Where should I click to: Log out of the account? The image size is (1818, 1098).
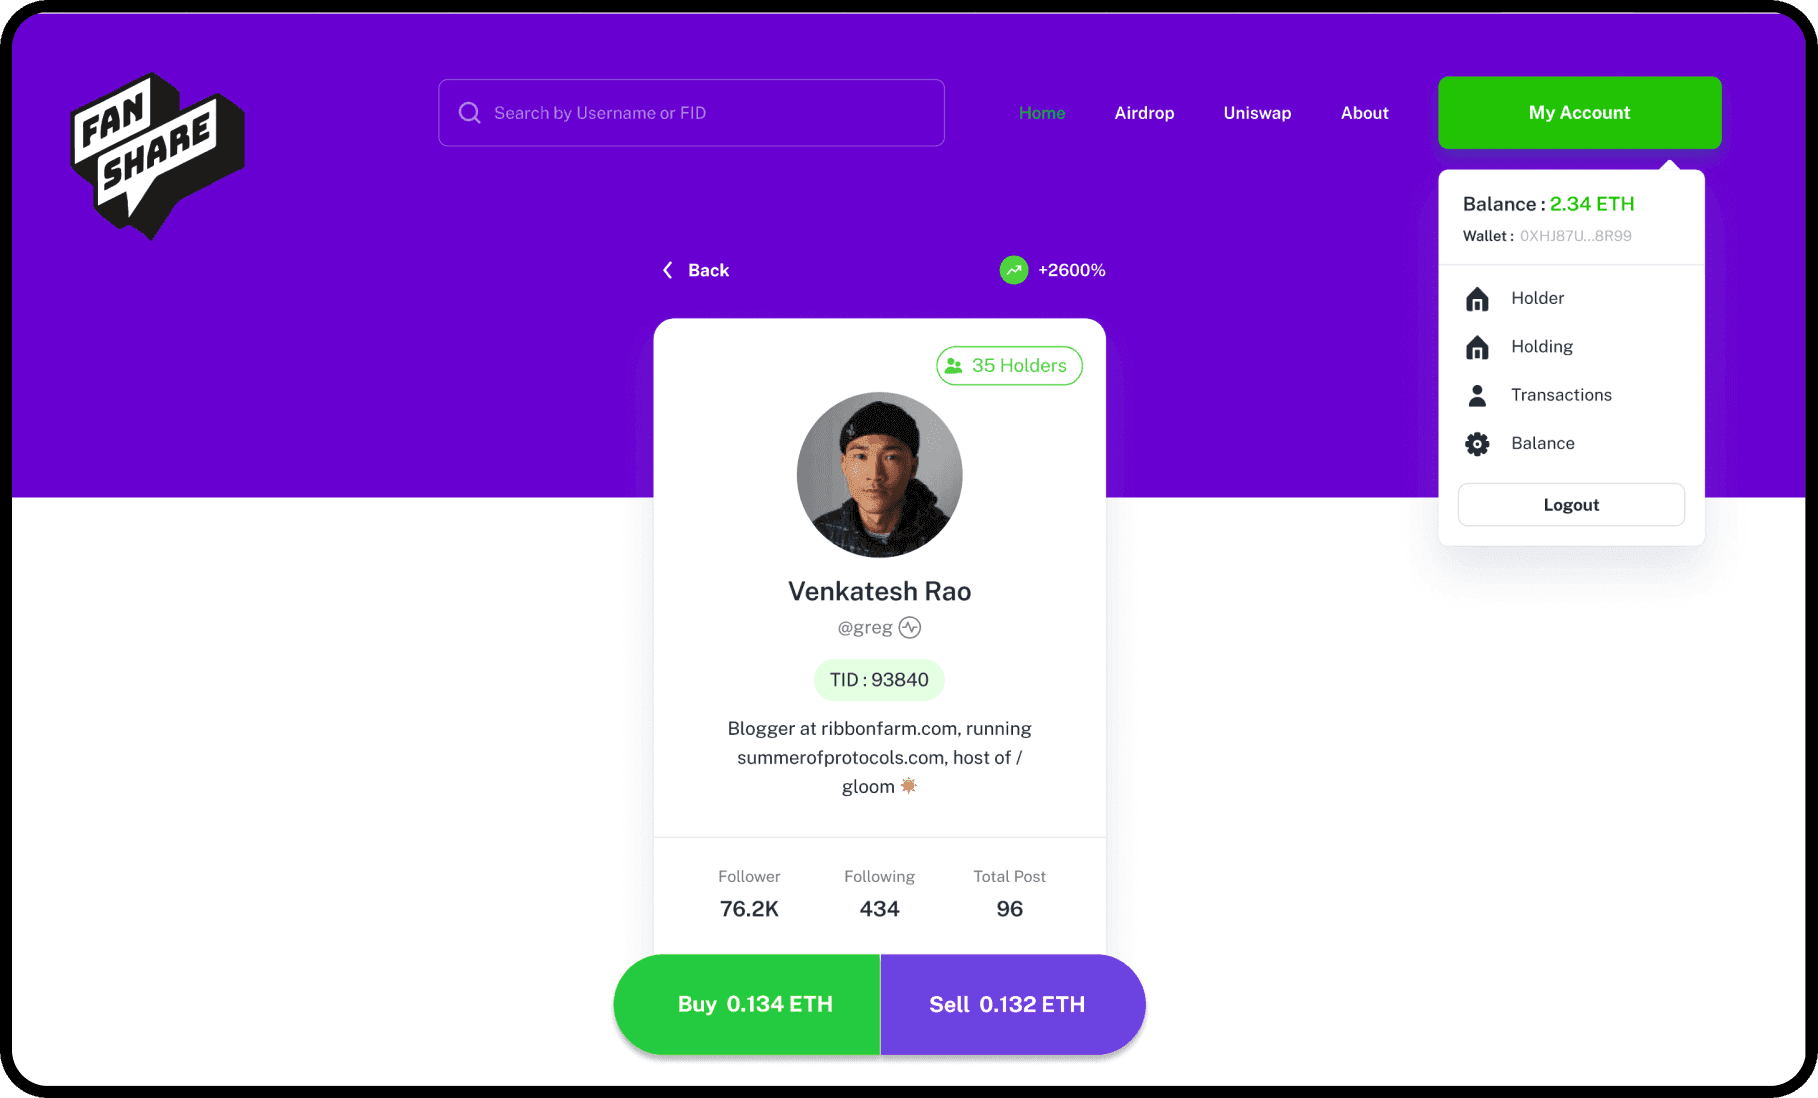pyautogui.click(x=1571, y=505)
